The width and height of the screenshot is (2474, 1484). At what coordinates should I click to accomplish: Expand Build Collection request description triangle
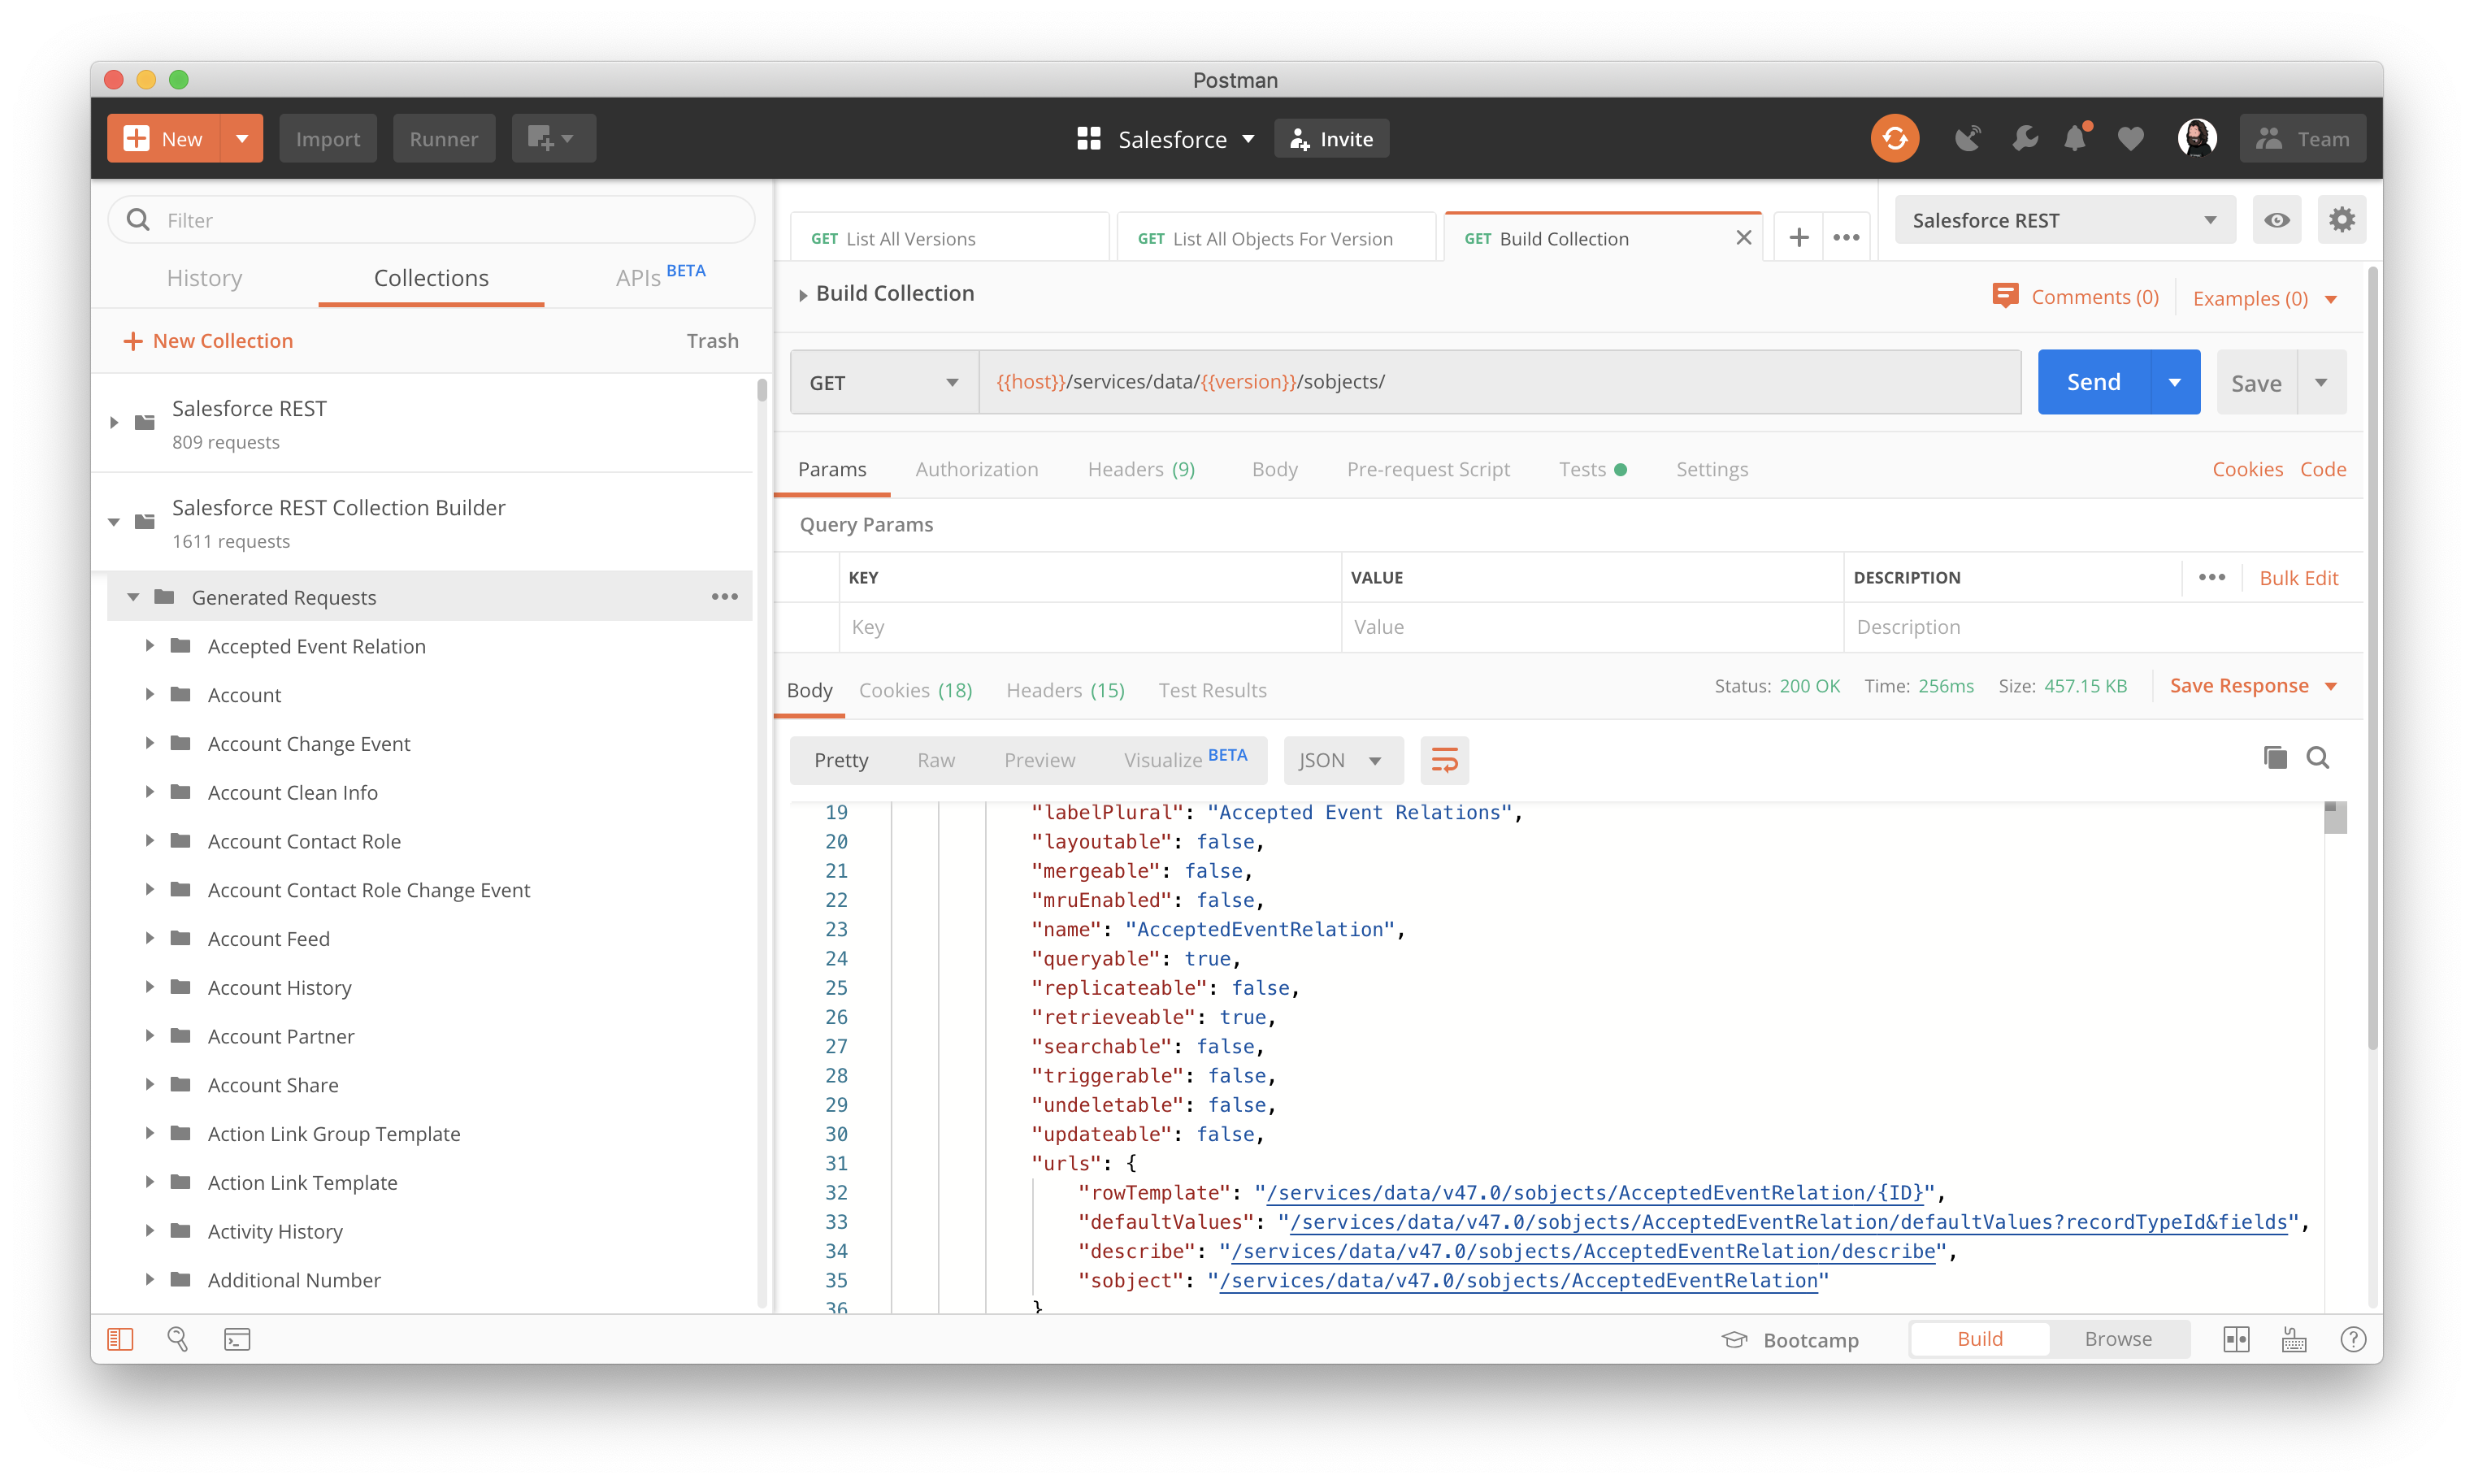[x=802, y=295]
